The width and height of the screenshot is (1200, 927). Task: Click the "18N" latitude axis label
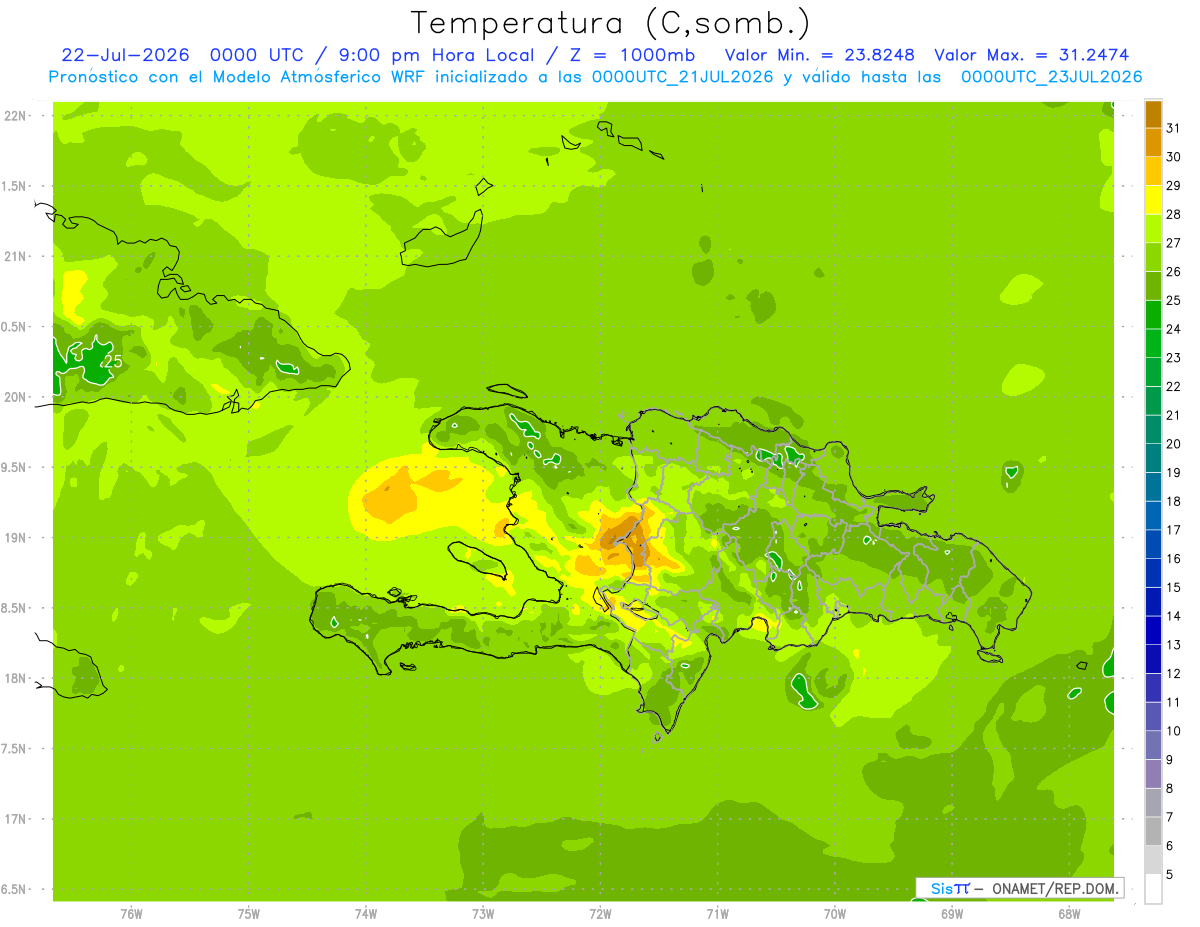[x=16, y=678]
